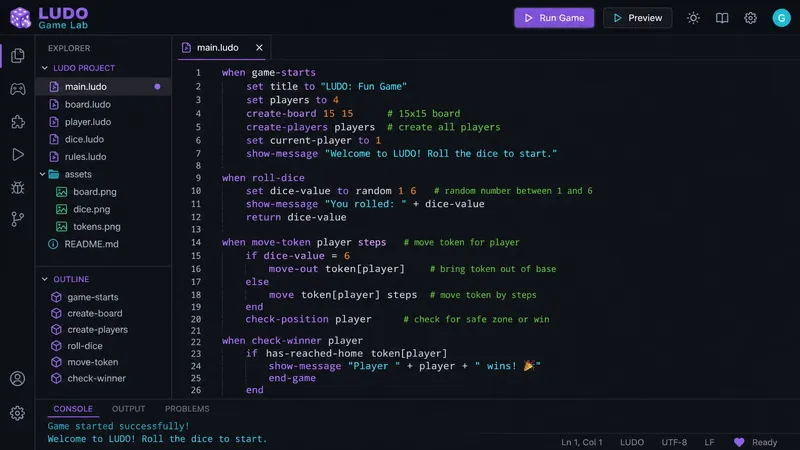Click line number 14 in gutter
This screenshot has height=450, width=800.
pyautogui.click(x=196, y=242)
